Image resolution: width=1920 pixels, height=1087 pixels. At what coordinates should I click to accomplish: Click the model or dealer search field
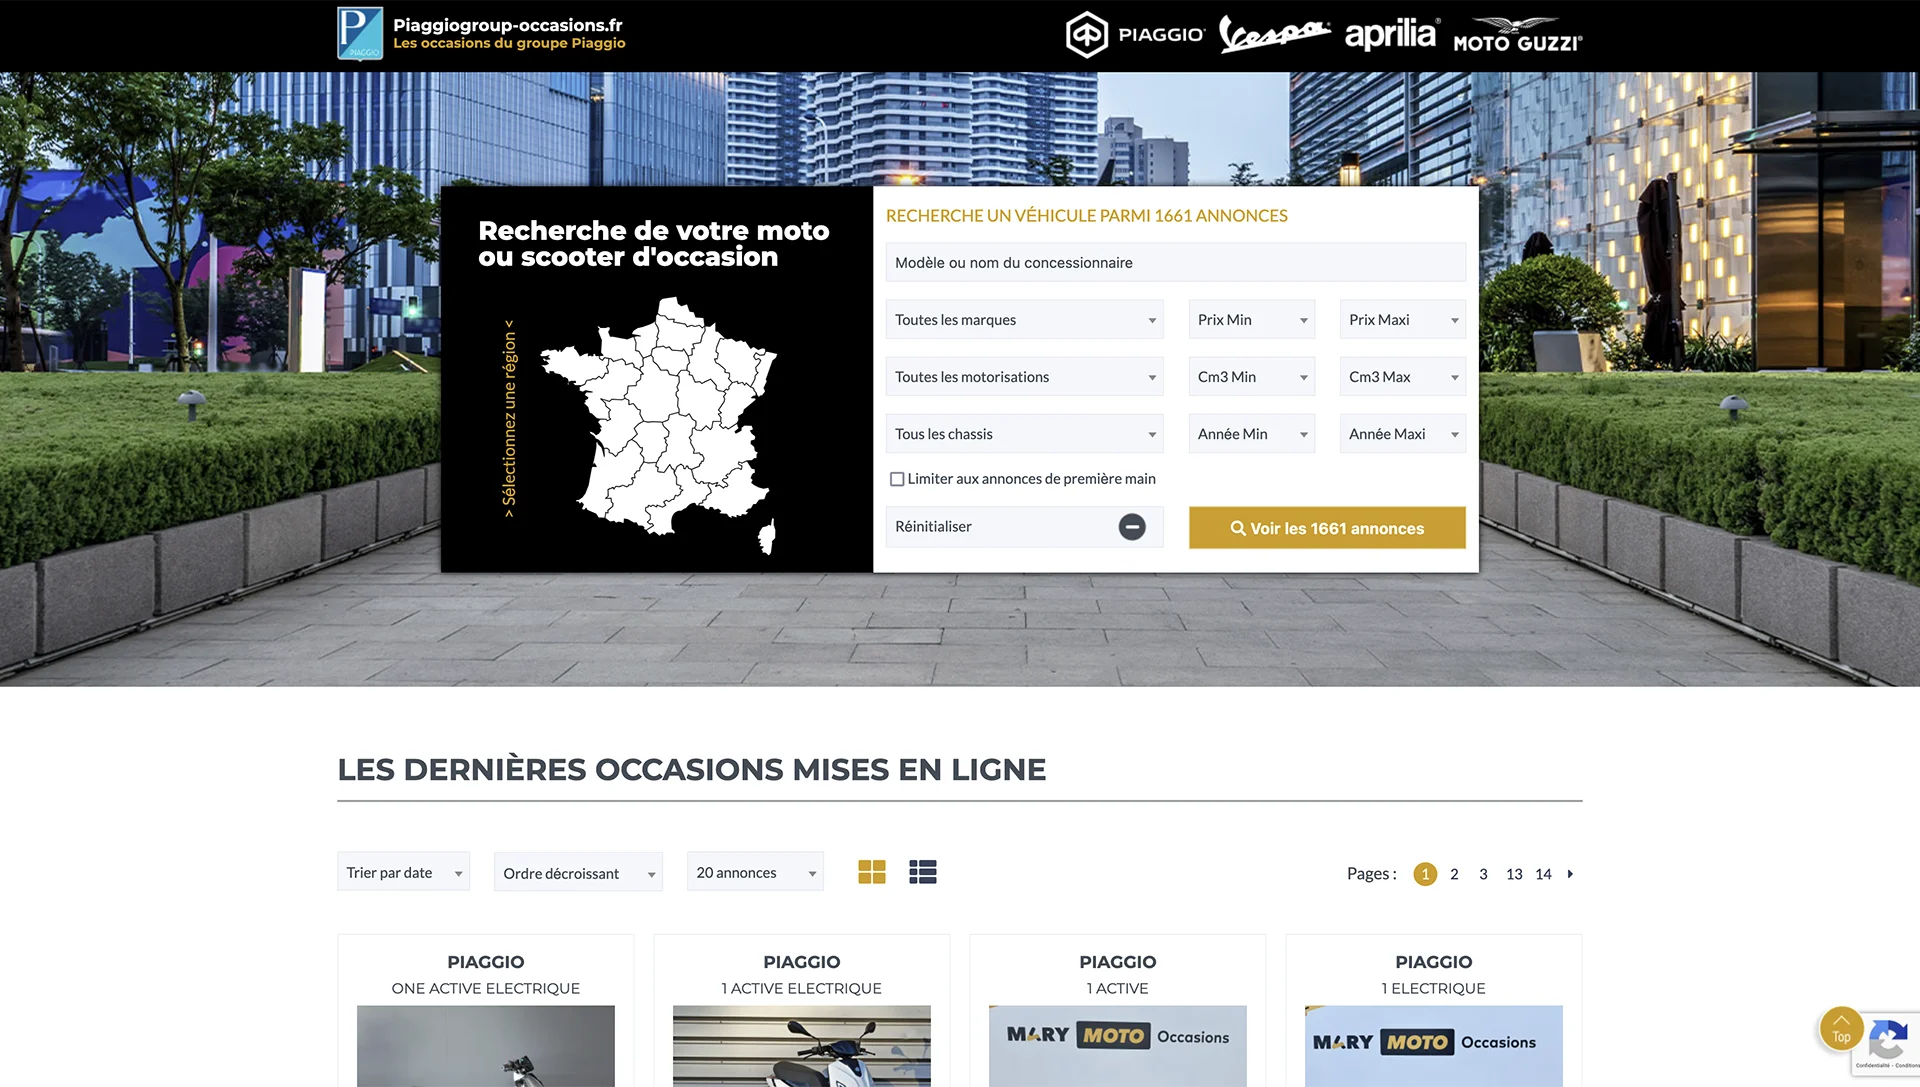pyautogui.click(x=1175, y=263)
